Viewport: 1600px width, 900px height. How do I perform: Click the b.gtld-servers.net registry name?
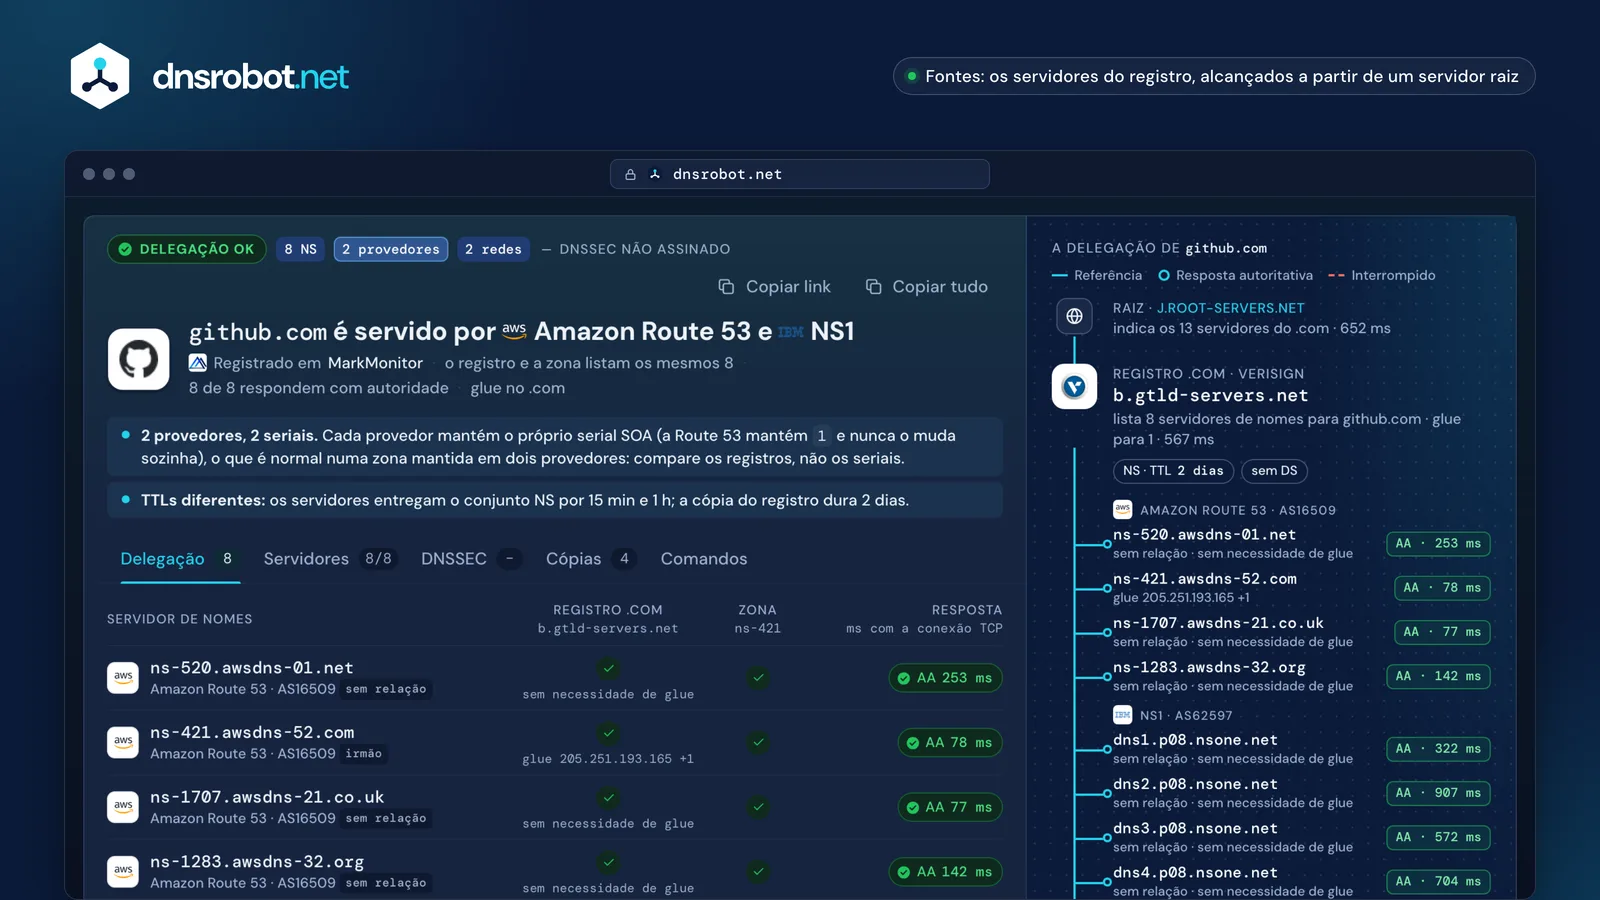pos(1210,395)
